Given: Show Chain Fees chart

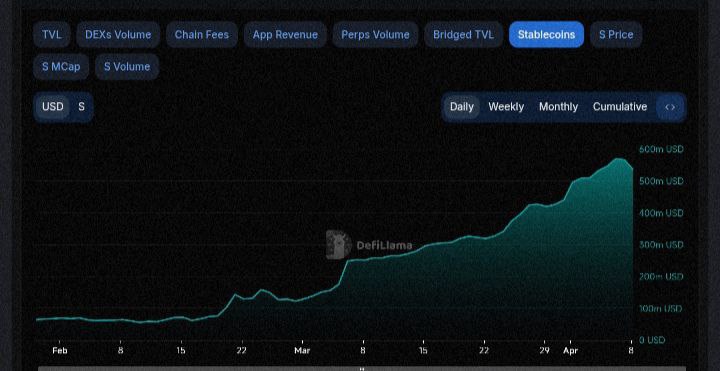Looking at the screenshot, I should (x=202, y=34).
